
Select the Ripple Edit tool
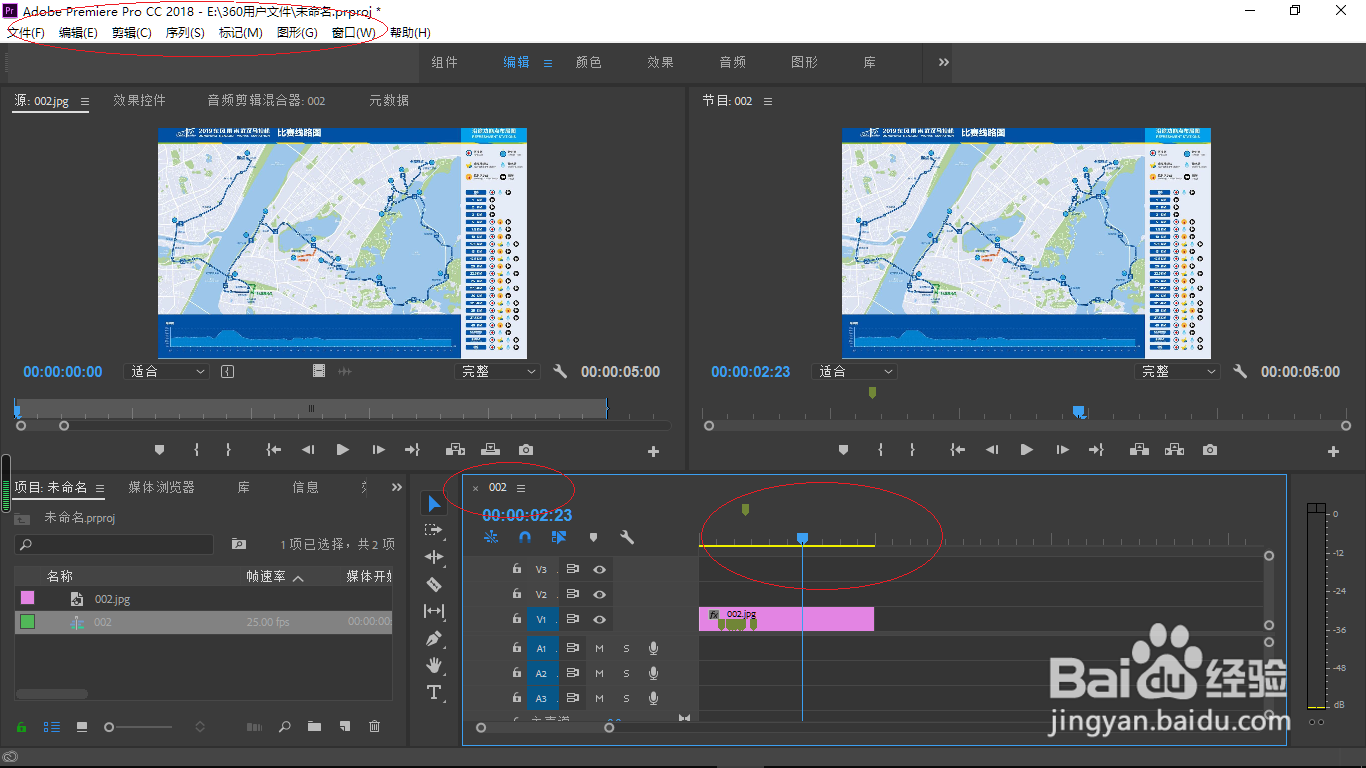coord(434,557)
